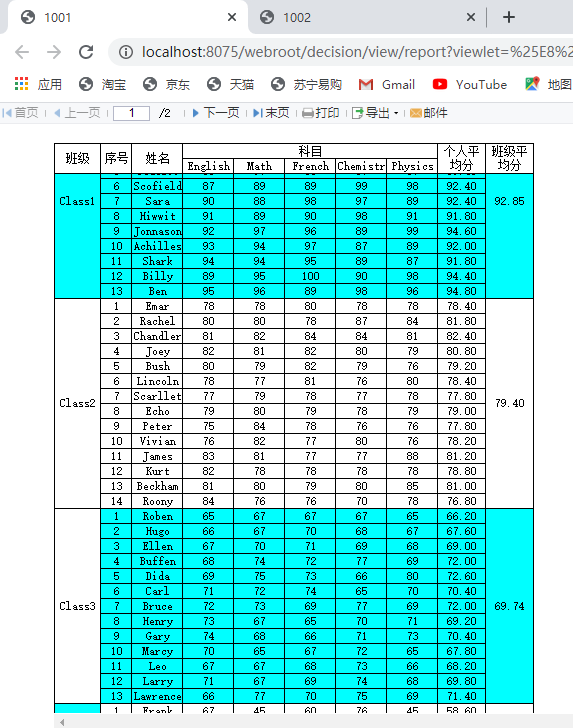Open the 导出 export dropdown
The image size is (573, 728).
[375, 113]
